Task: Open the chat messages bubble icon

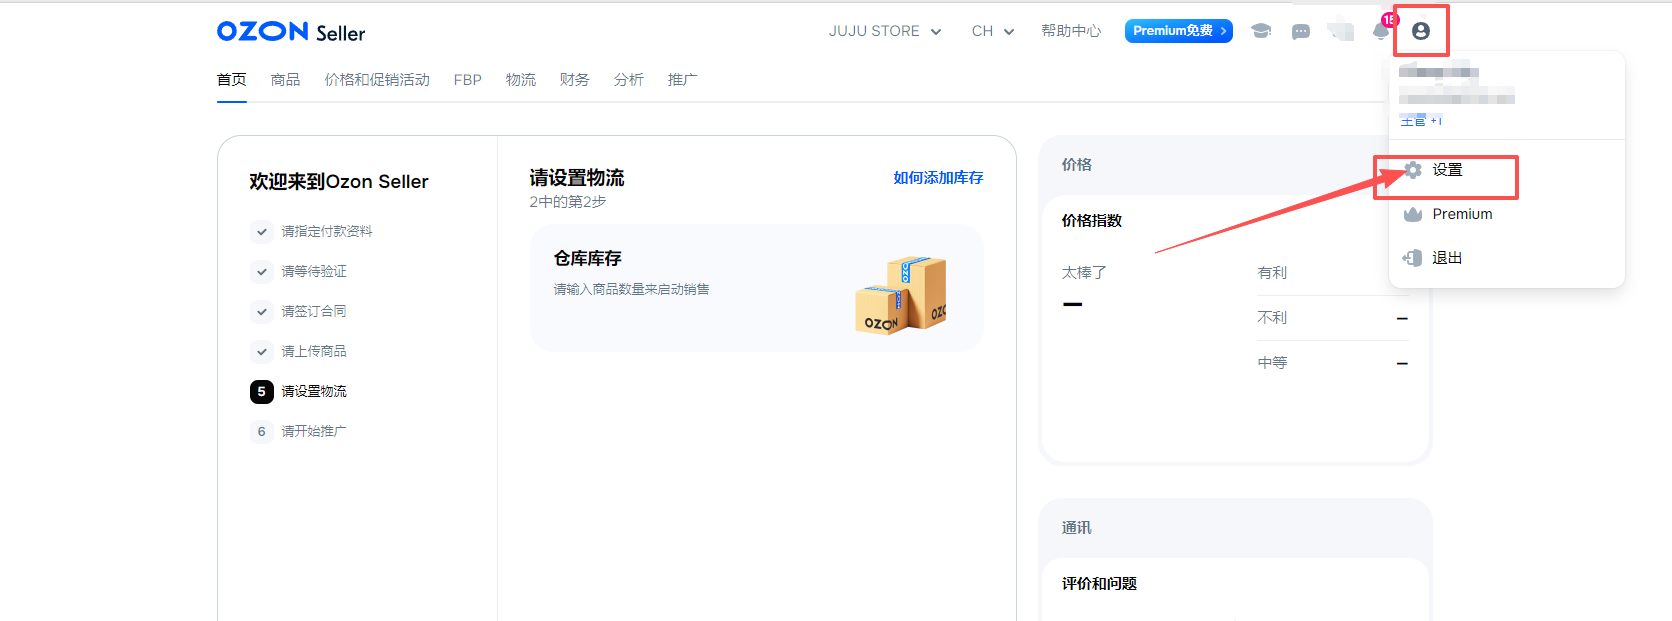Action: pos(1301,32)
